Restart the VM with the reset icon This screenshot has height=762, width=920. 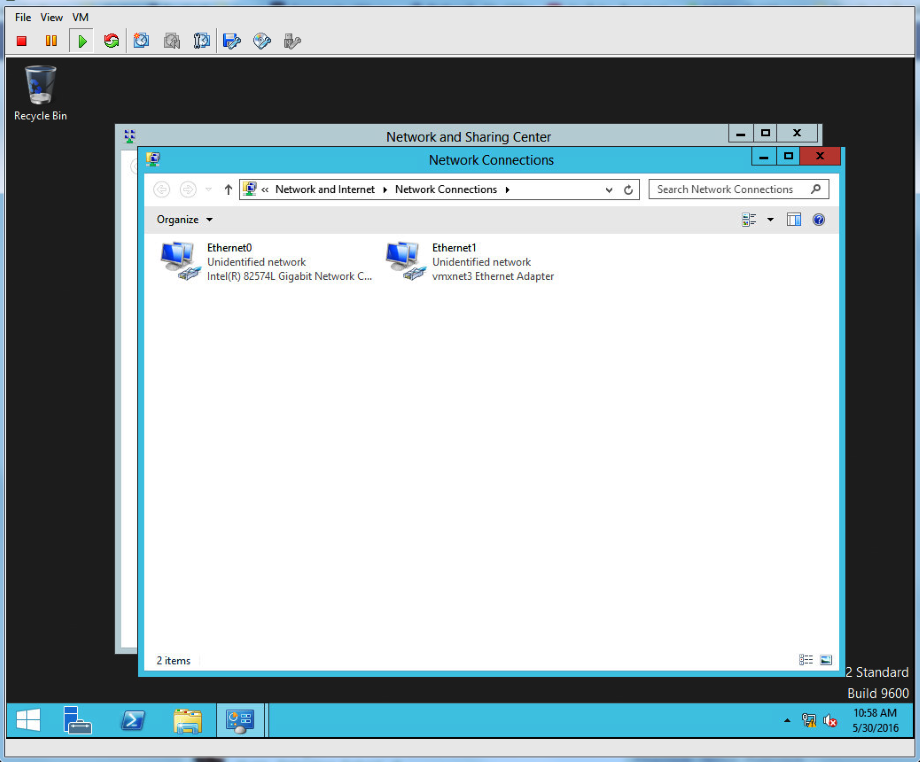click(x=111, y=41)
